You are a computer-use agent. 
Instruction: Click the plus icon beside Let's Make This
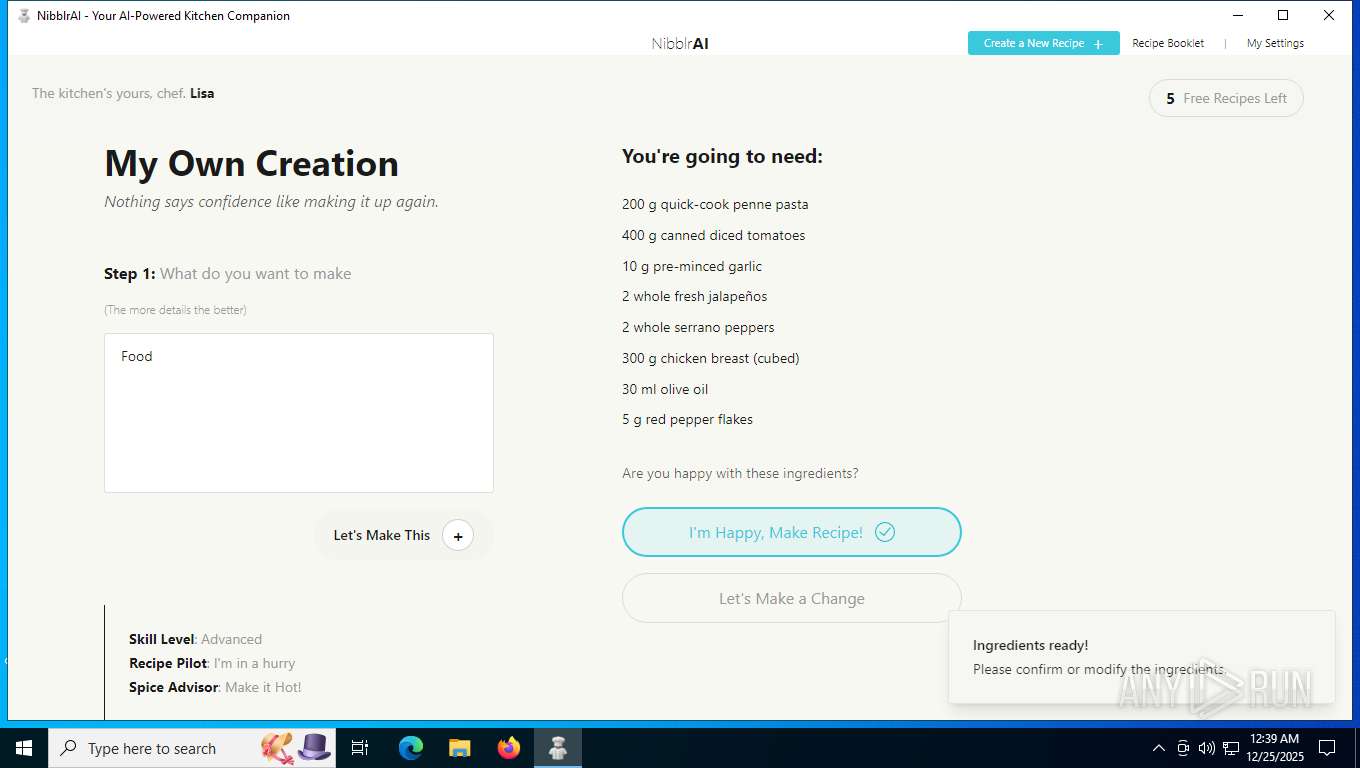458,536
